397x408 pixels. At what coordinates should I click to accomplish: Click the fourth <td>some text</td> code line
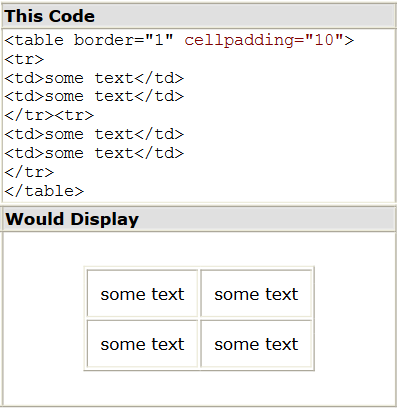tap(94, 153)
